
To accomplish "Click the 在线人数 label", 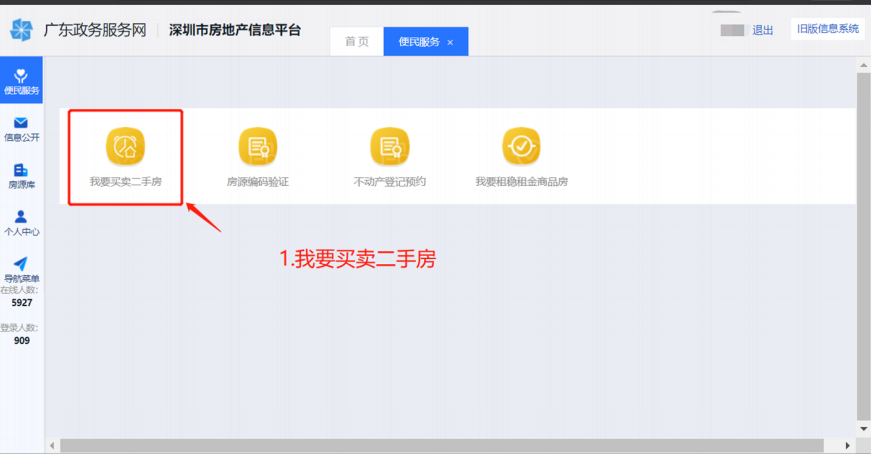I will [19, 290].
